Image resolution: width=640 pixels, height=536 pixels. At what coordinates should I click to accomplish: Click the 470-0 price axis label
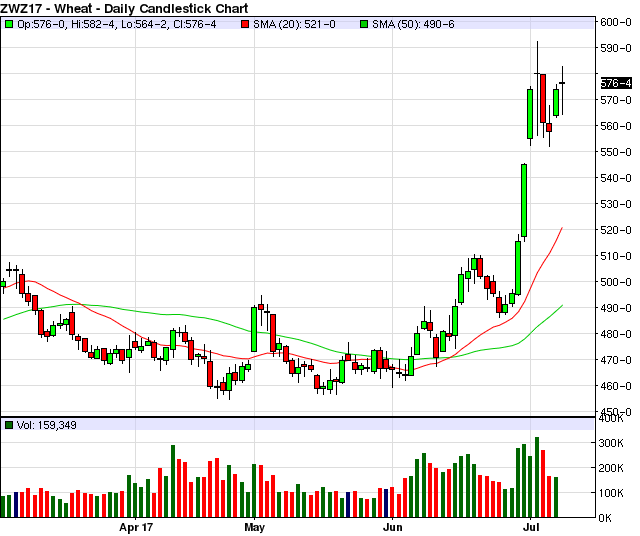tap(616, 360)
